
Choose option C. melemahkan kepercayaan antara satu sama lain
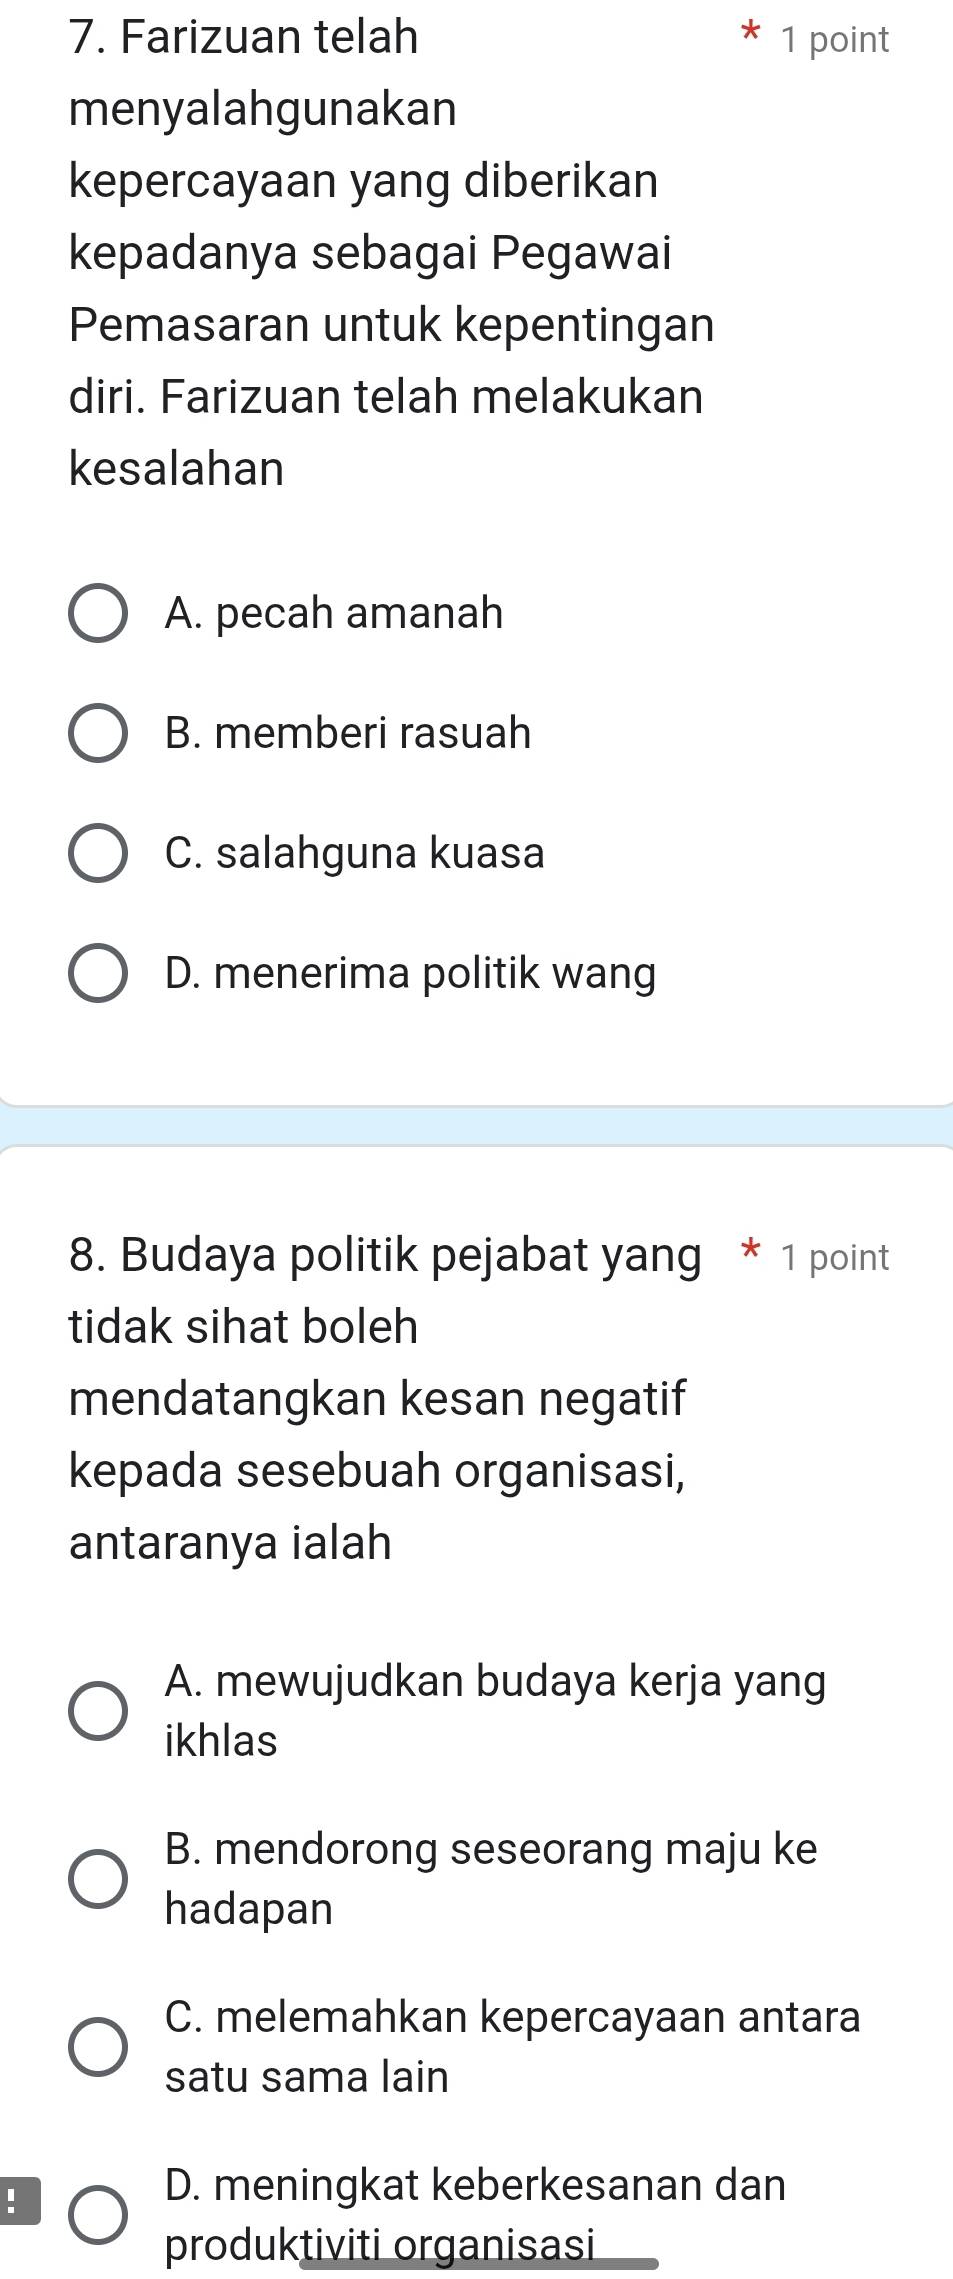coord(97,2046)
